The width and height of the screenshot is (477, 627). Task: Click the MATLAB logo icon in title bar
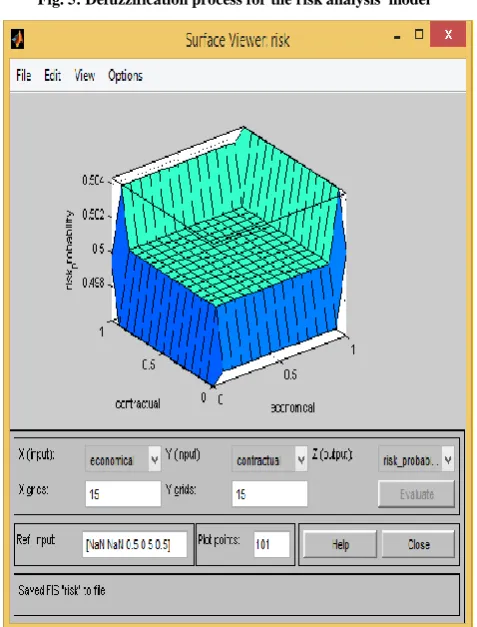point(17,39)
